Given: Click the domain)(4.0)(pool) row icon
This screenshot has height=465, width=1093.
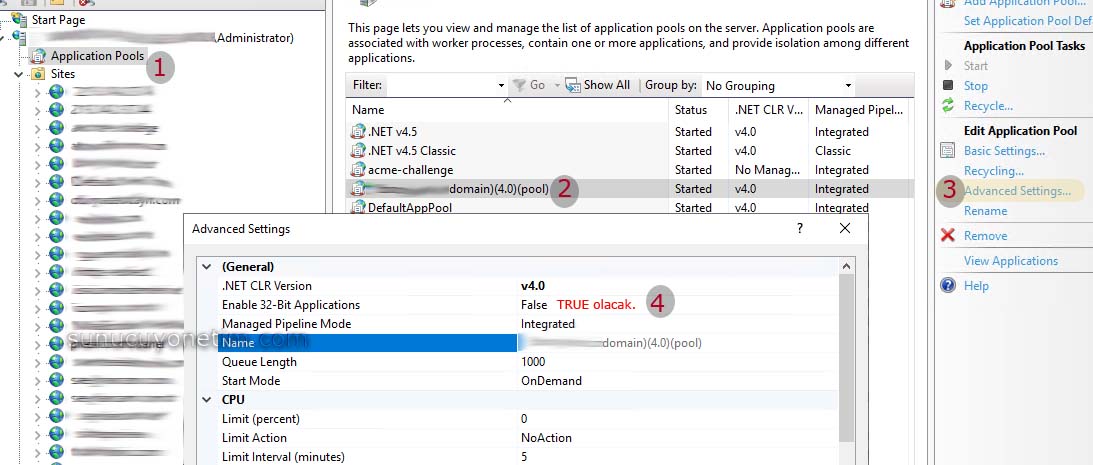Looking at the screenshot, I should click(358, 188).
